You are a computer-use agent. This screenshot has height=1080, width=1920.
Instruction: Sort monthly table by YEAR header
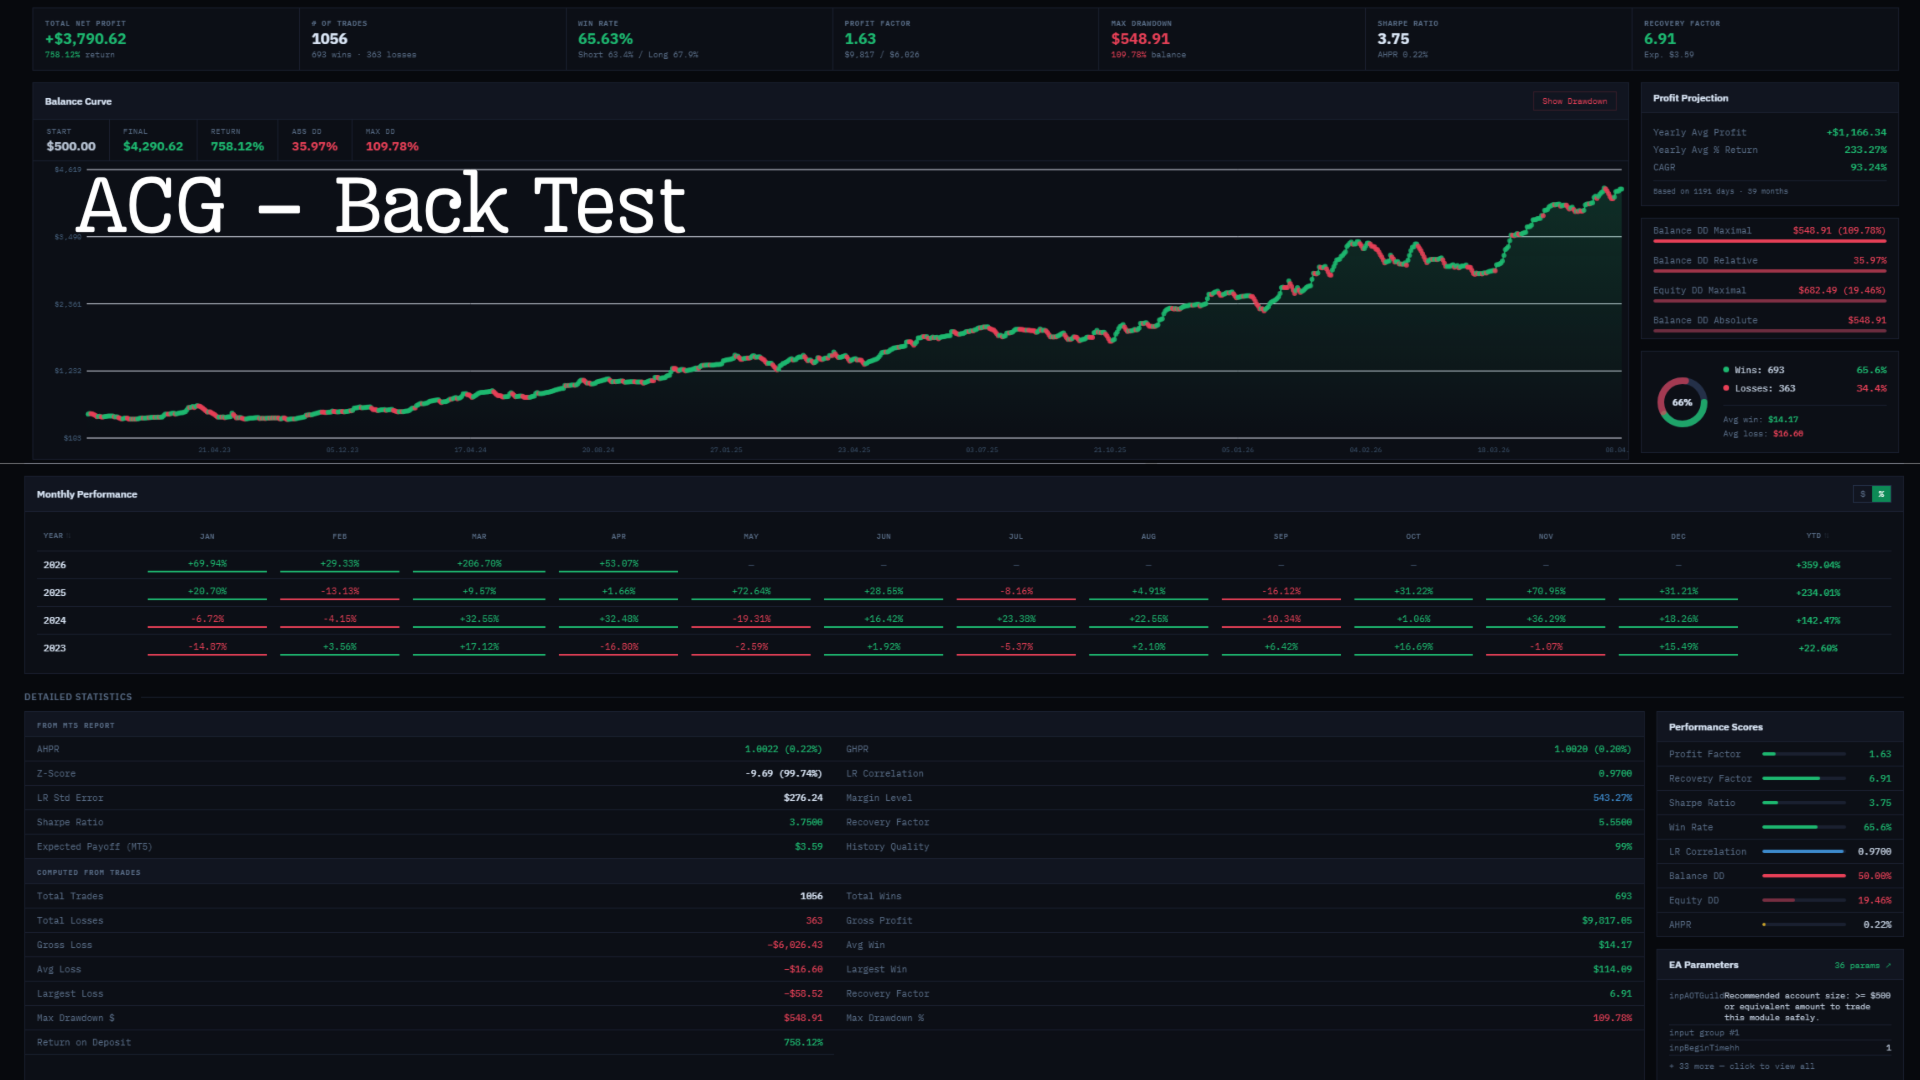point(55,536)
